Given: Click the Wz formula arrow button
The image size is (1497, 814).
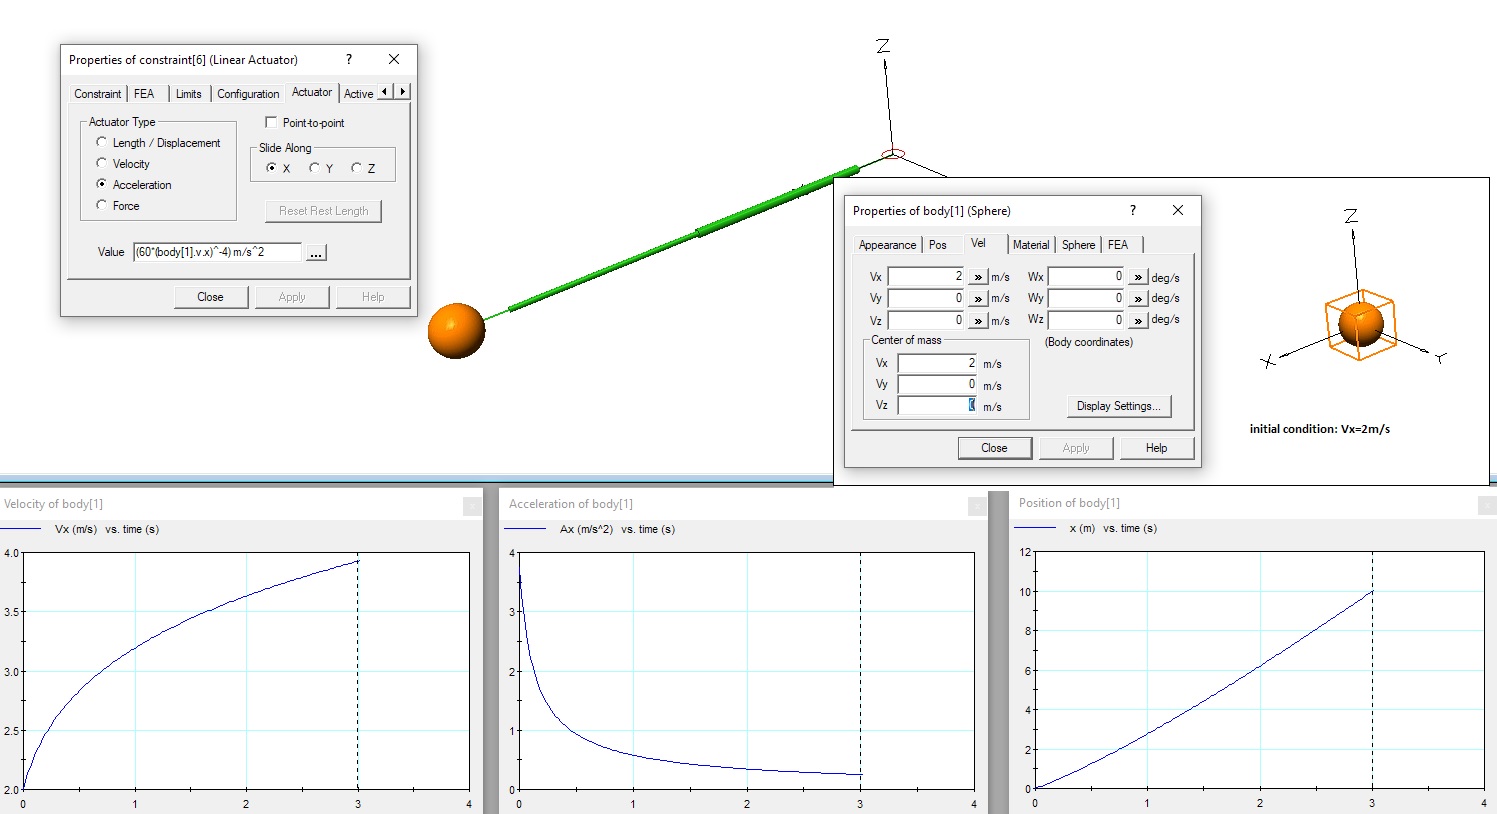Looking at the screenshot, I should pyautogui.click(x=1138, y=320).
